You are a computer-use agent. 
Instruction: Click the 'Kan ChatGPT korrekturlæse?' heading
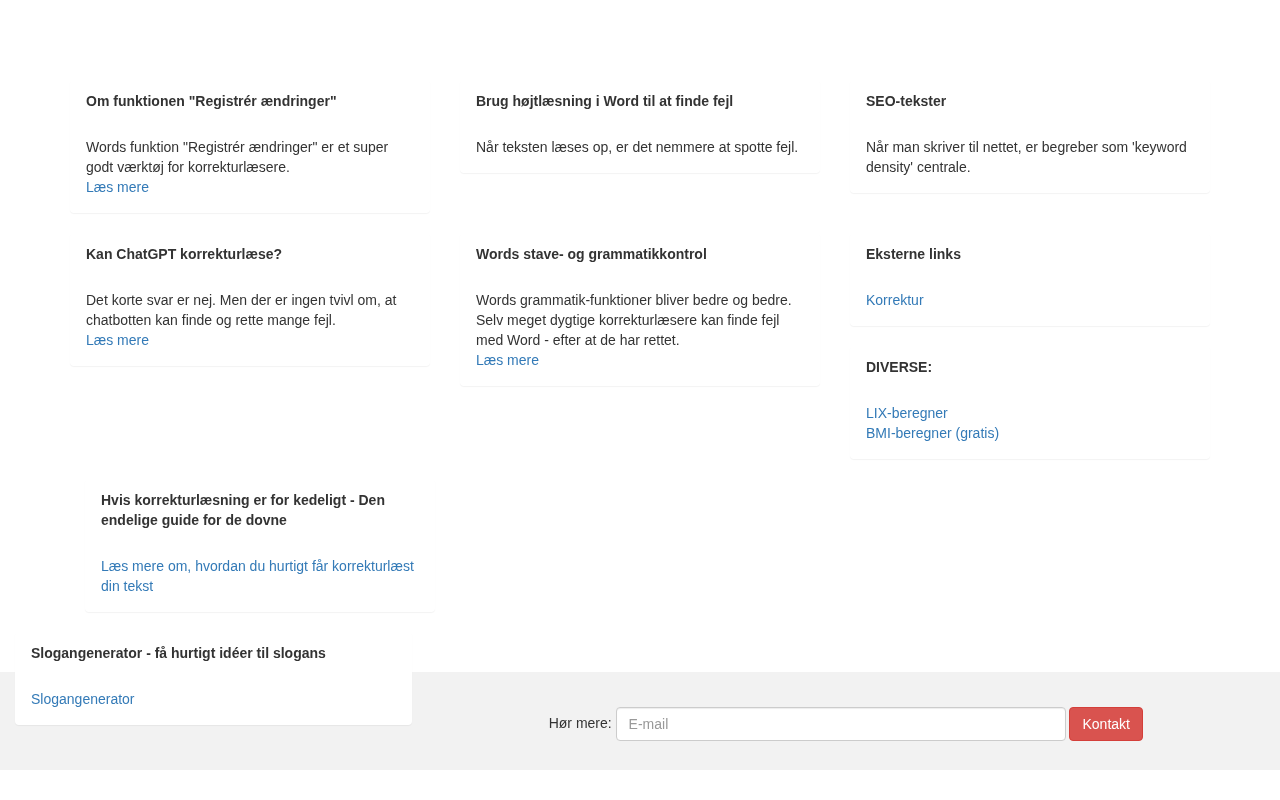(x=184, y=254)
